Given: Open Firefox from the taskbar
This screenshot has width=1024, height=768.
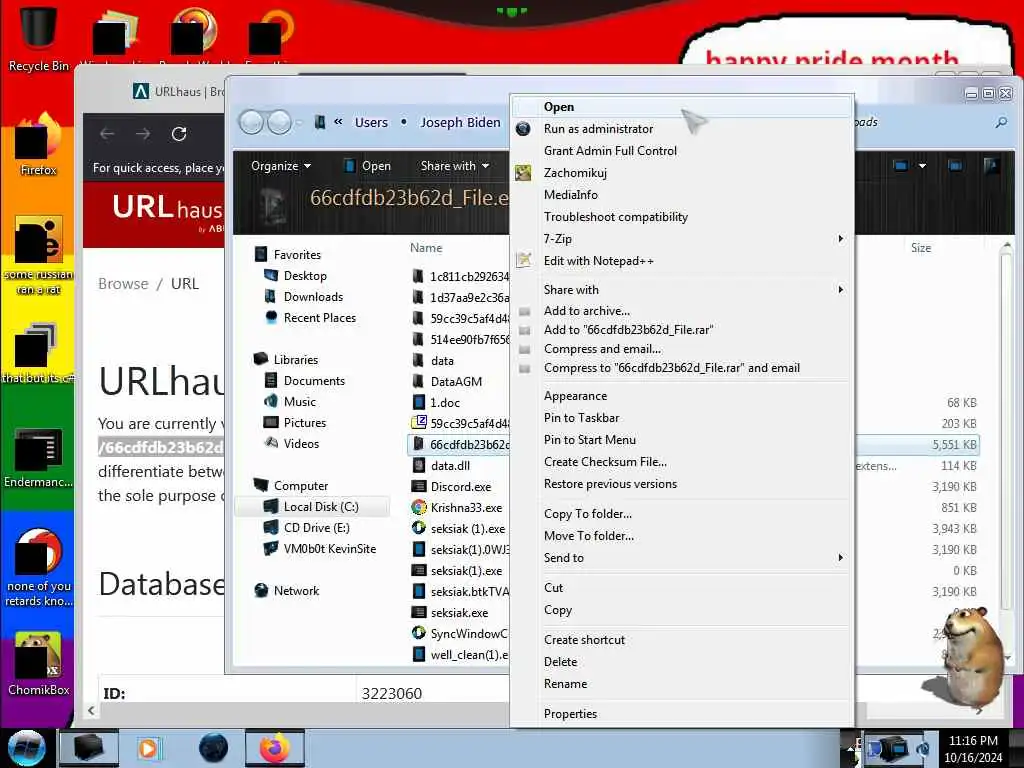Looking at the screenshot, I should pos(274,748).
